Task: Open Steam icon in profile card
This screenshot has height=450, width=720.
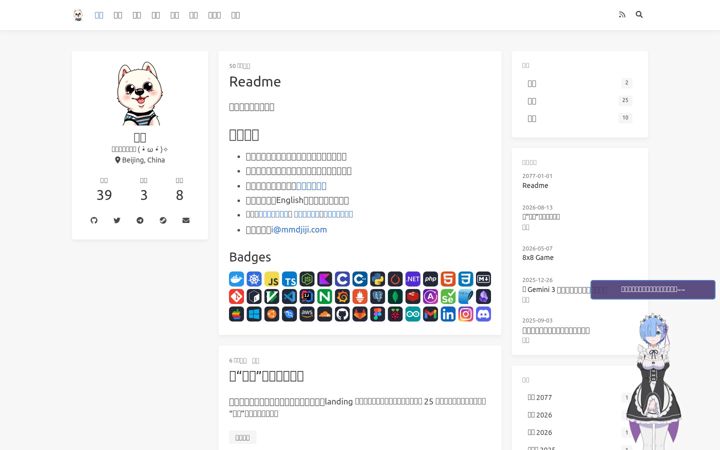Action: [163, 220]
